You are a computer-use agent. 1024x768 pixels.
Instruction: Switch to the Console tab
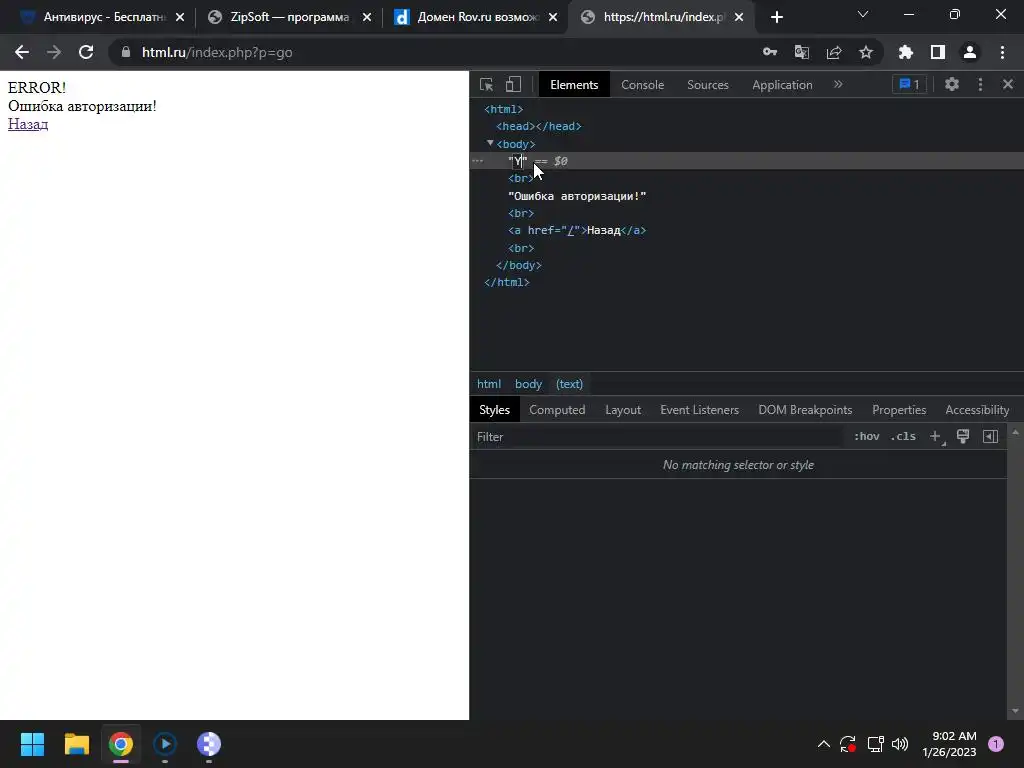coord(643,85)
